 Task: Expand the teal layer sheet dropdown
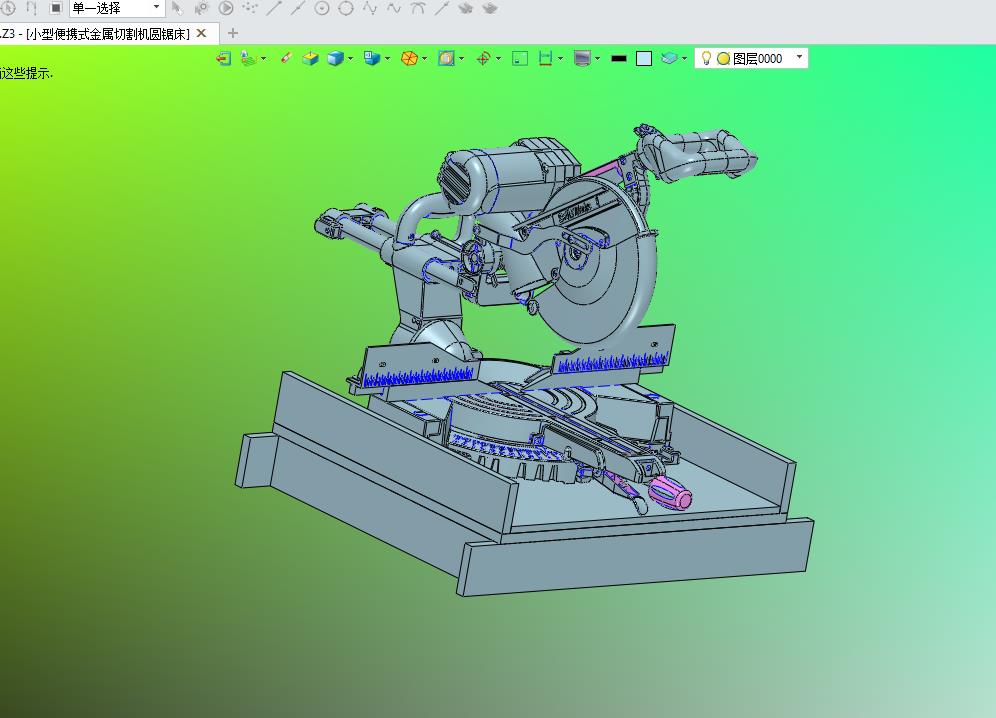click(x=684, y=58)
